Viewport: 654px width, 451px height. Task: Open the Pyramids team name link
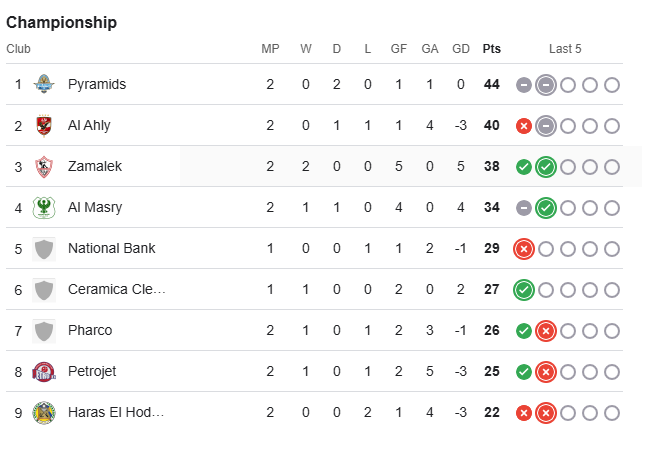click(x=97, y=84)
